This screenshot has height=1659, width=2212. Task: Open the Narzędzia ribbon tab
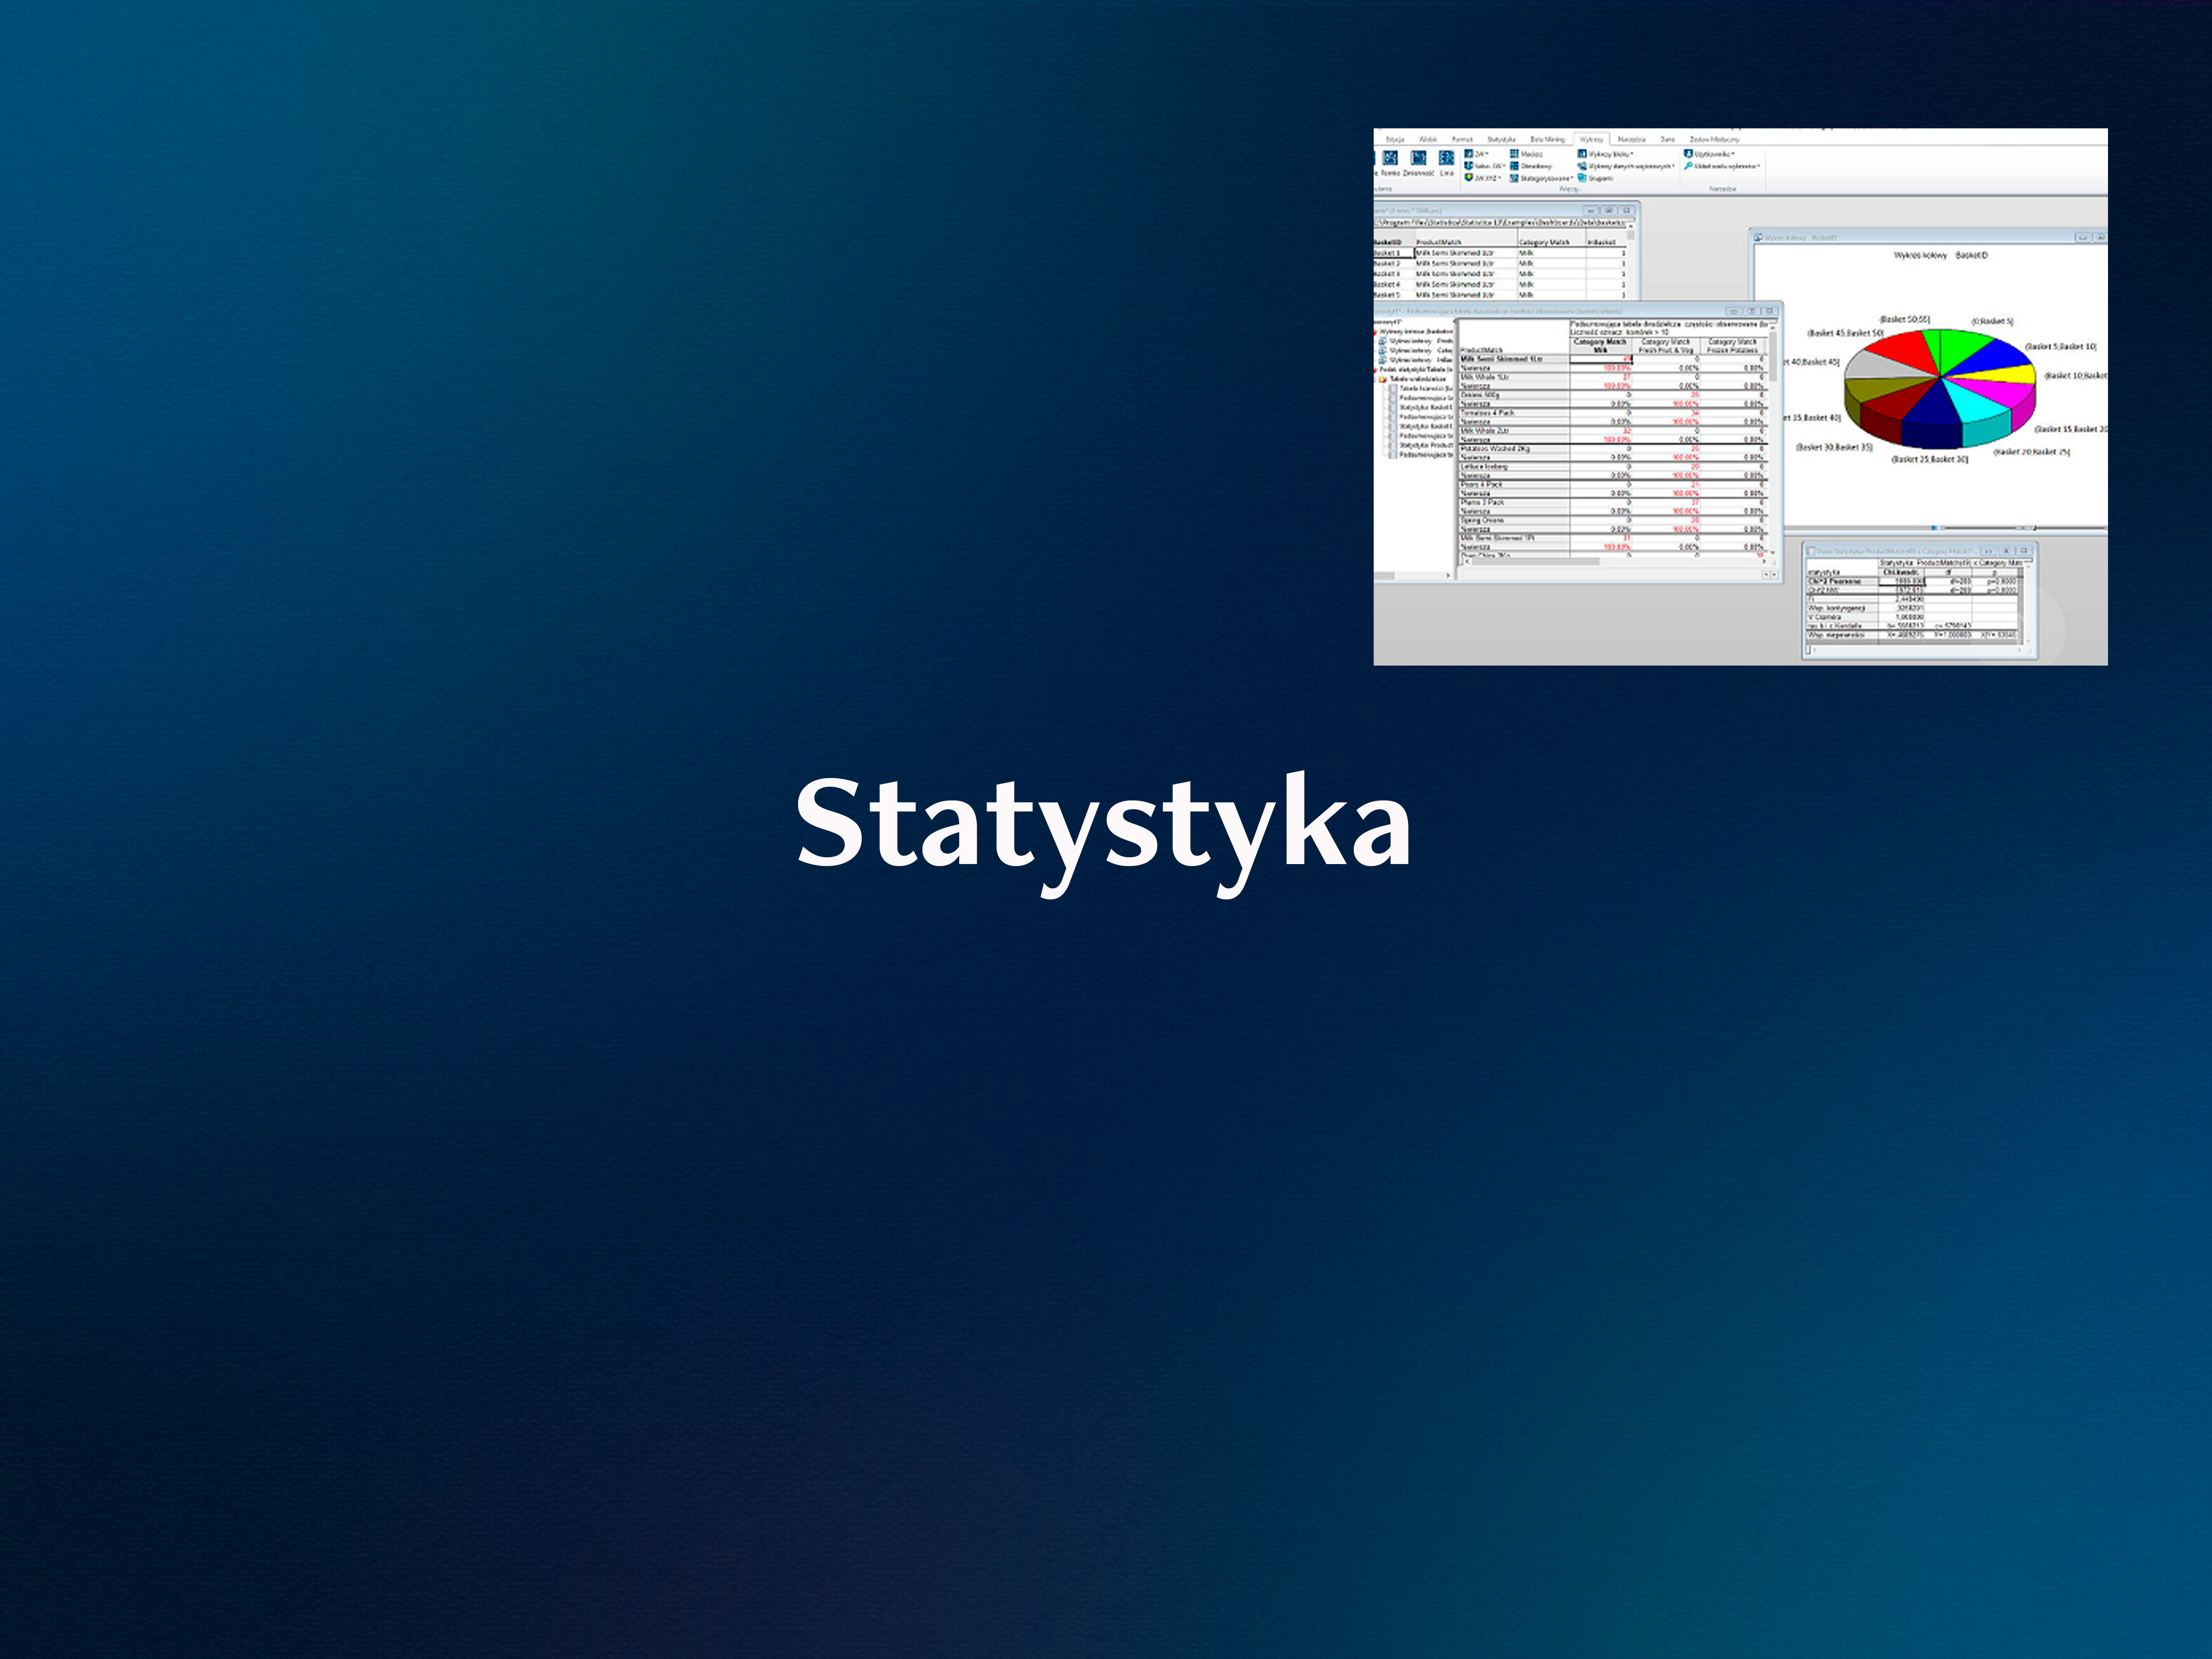1632,140
